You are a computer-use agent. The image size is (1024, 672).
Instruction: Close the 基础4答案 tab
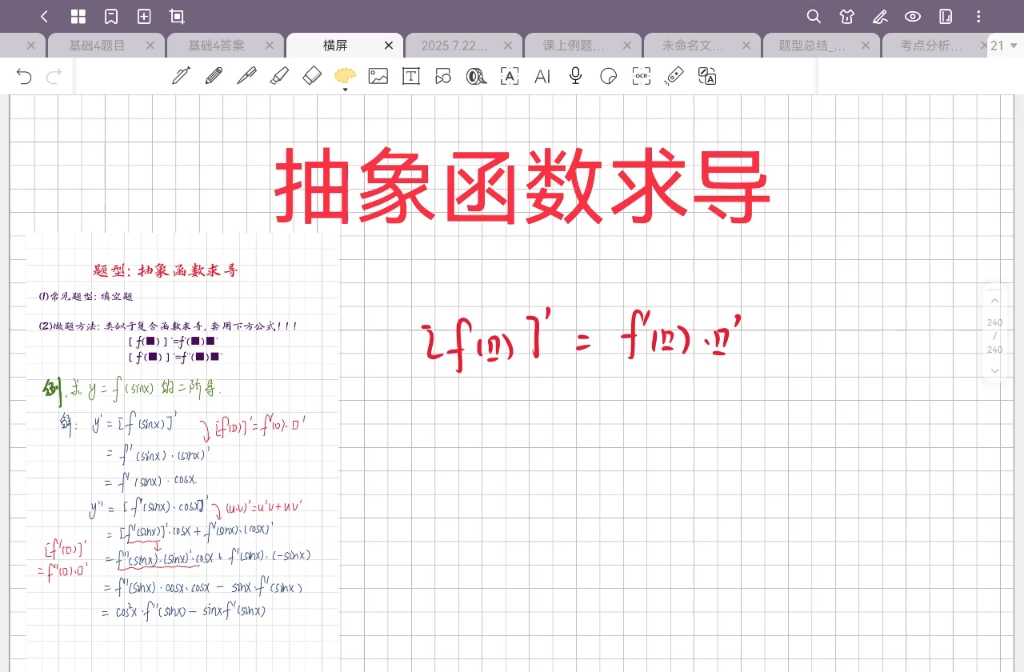[269, 46]
